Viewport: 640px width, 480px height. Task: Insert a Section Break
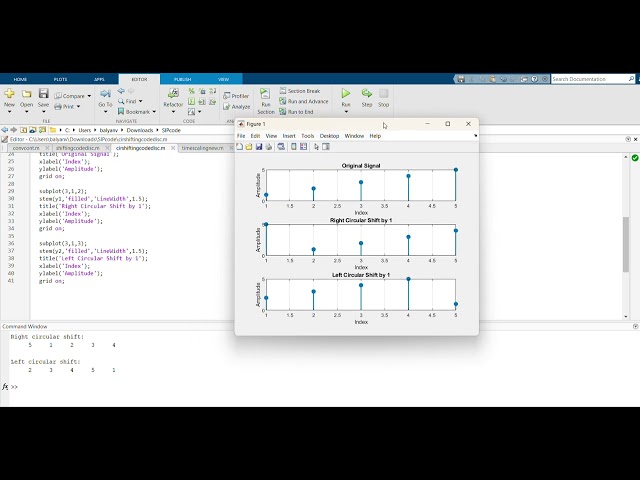click(300, 91)
